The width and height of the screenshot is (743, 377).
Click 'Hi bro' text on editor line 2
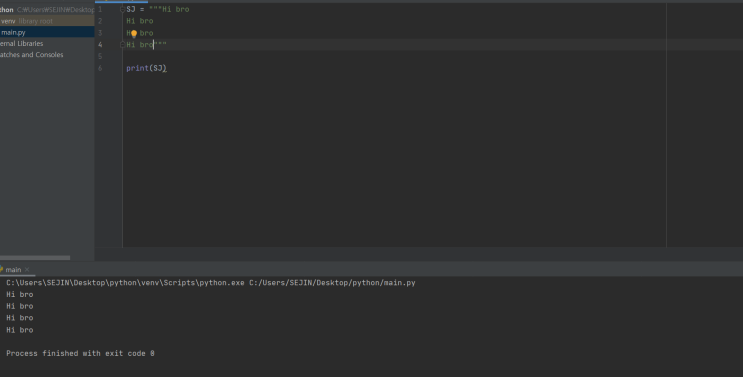pos(140,21)
